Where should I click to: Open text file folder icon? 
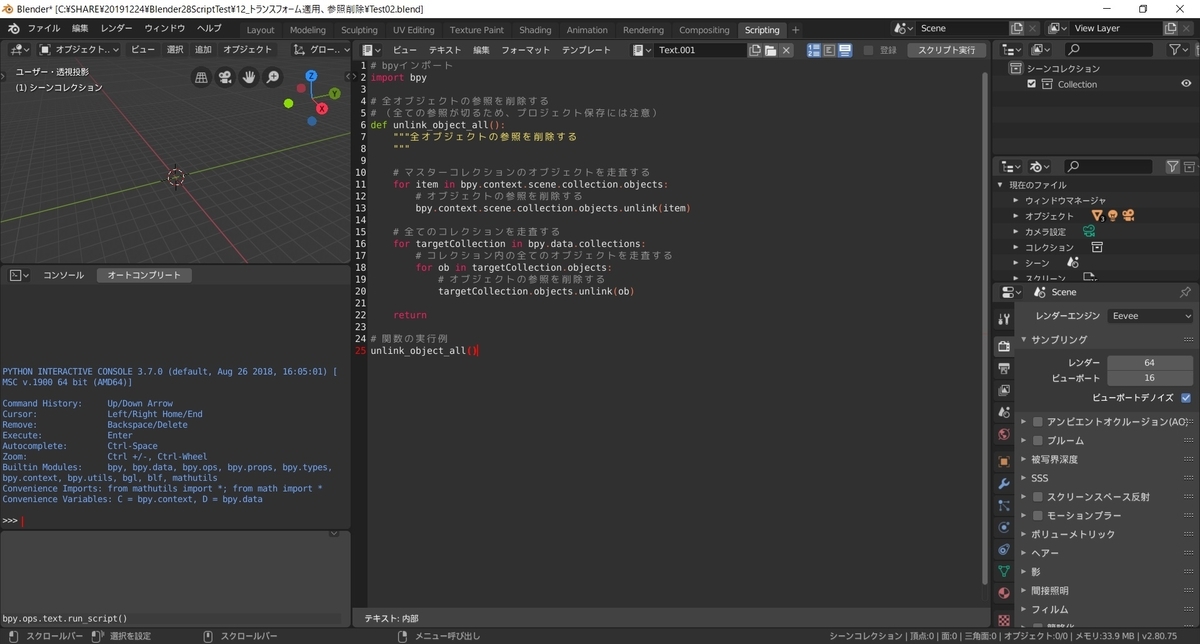[771, 50]
